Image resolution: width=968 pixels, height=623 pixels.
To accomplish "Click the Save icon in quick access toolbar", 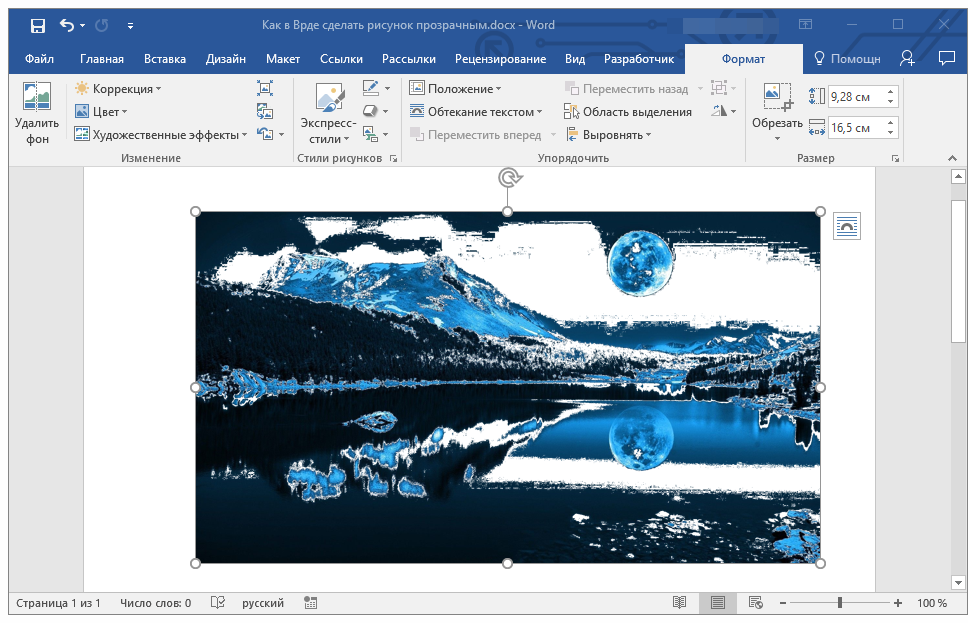I will tap(37, 25).
